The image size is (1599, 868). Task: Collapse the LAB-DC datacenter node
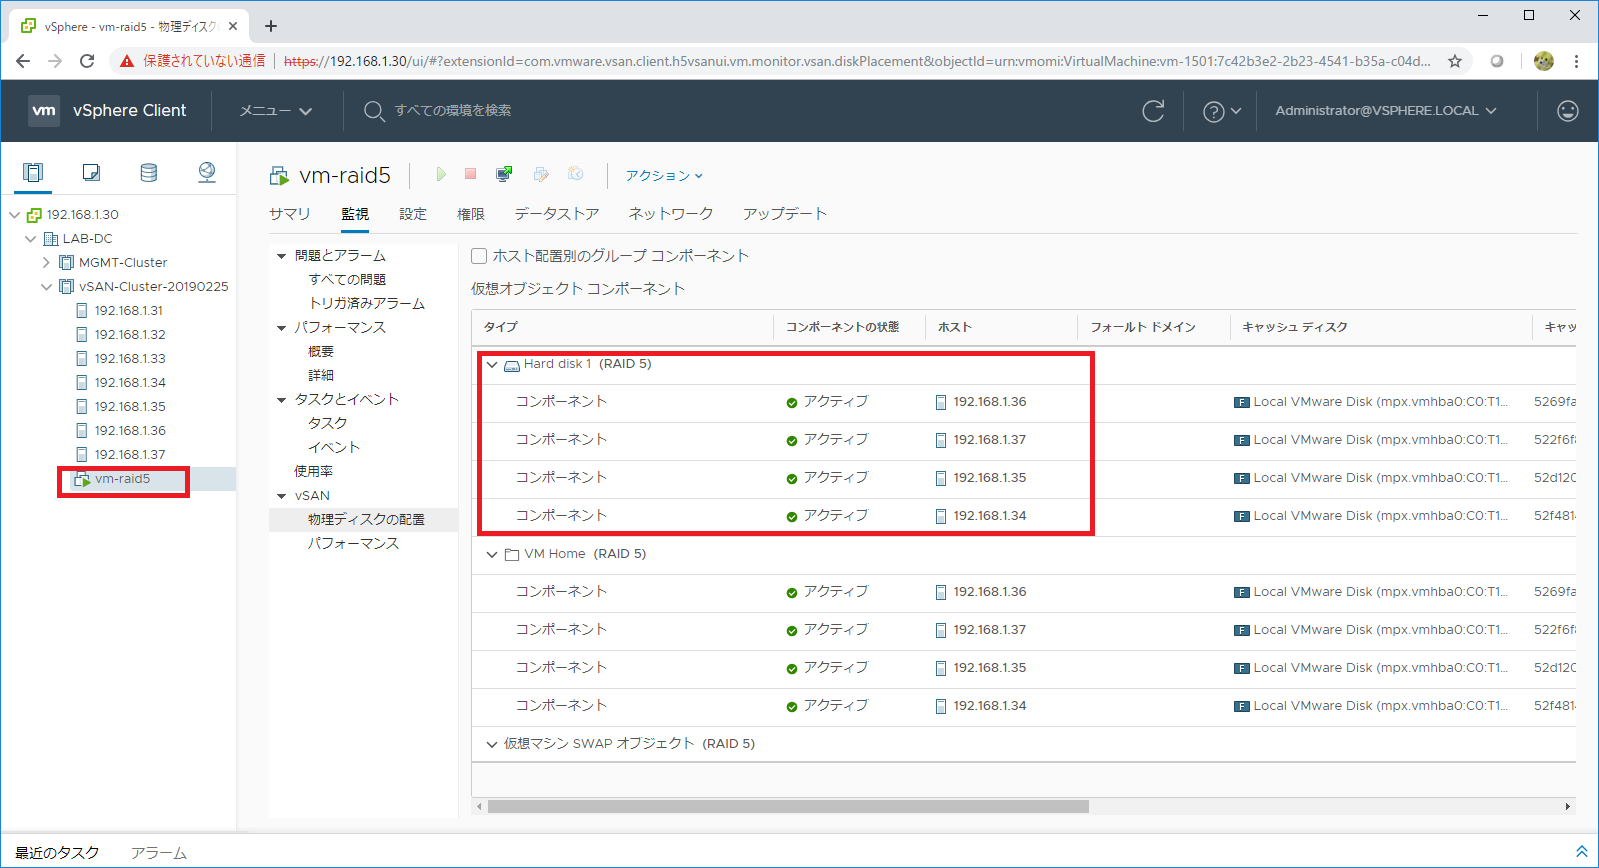[x=30, y=238]
